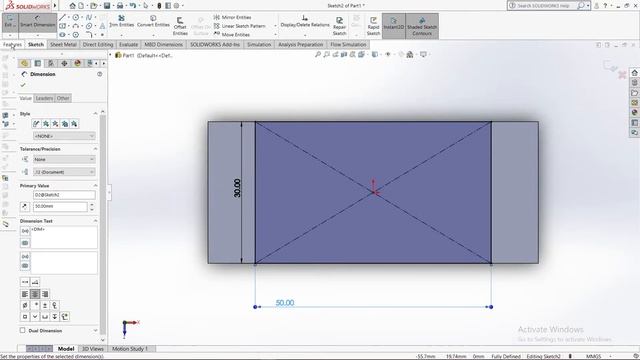
Task: Open Display/Delete Relations tool
Action: click(x=305, y=21)
